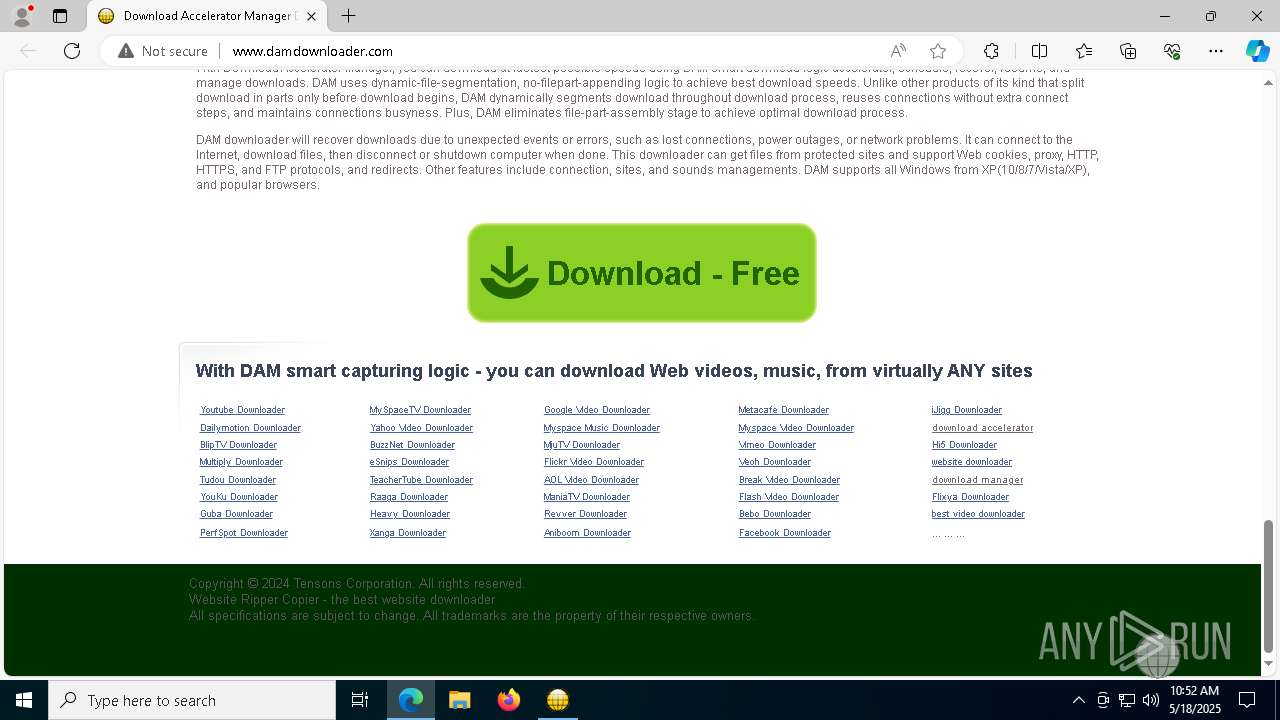Open File Explorer from the taskbar
Screen dimensions: 1280x720
point(460,700)
